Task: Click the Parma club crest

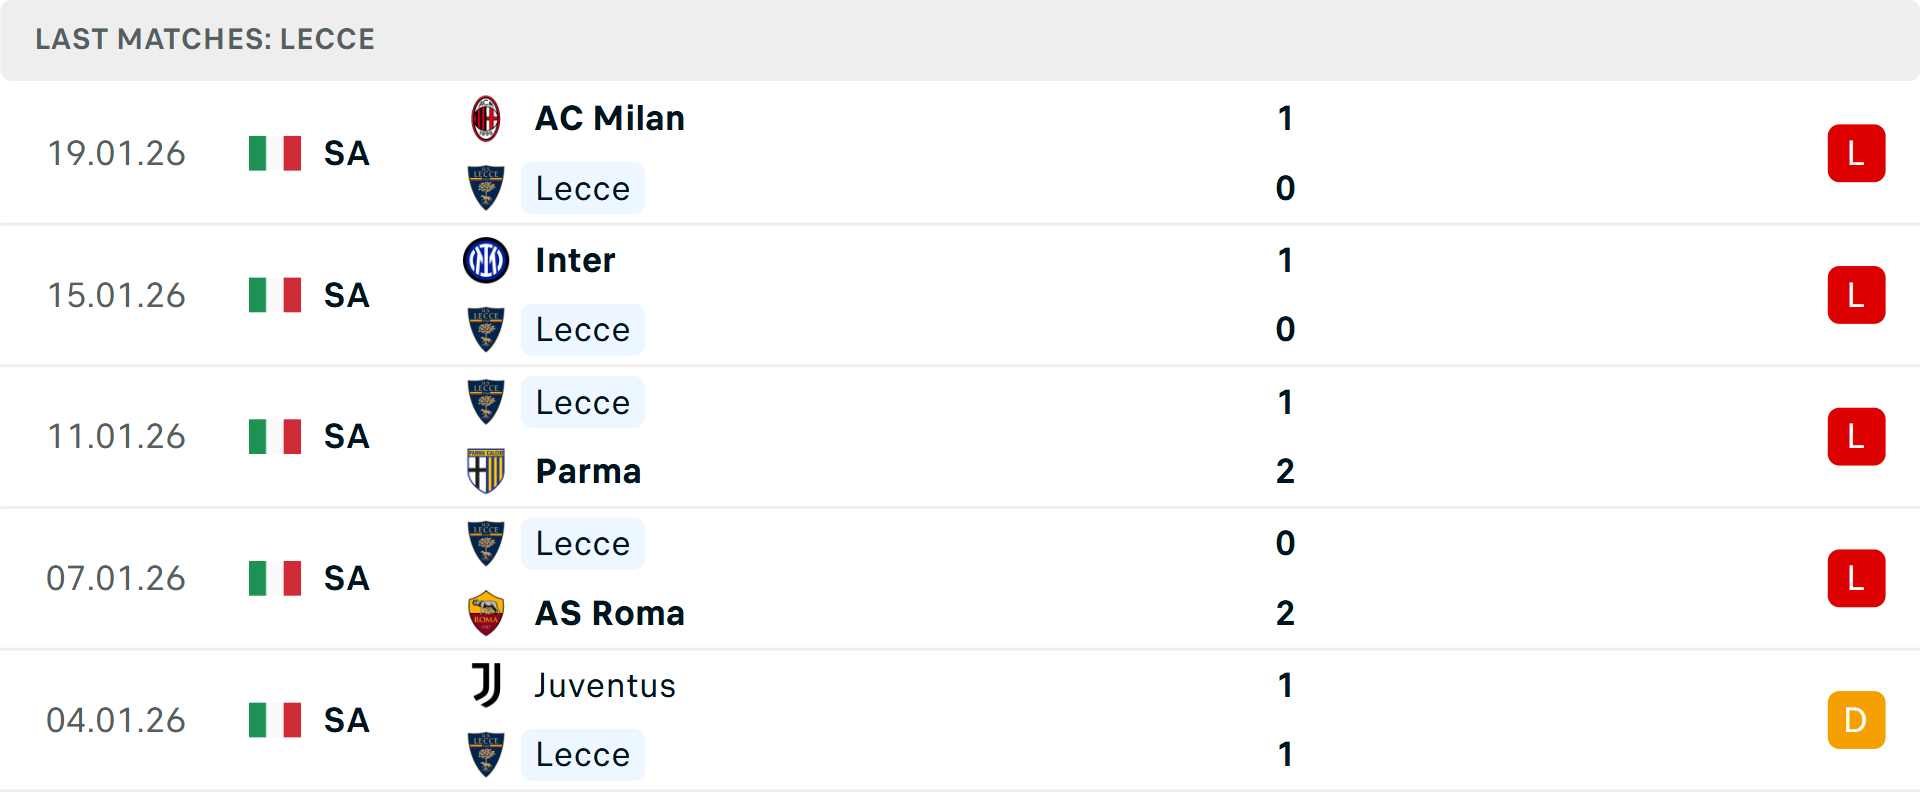Action: point(486,471)
